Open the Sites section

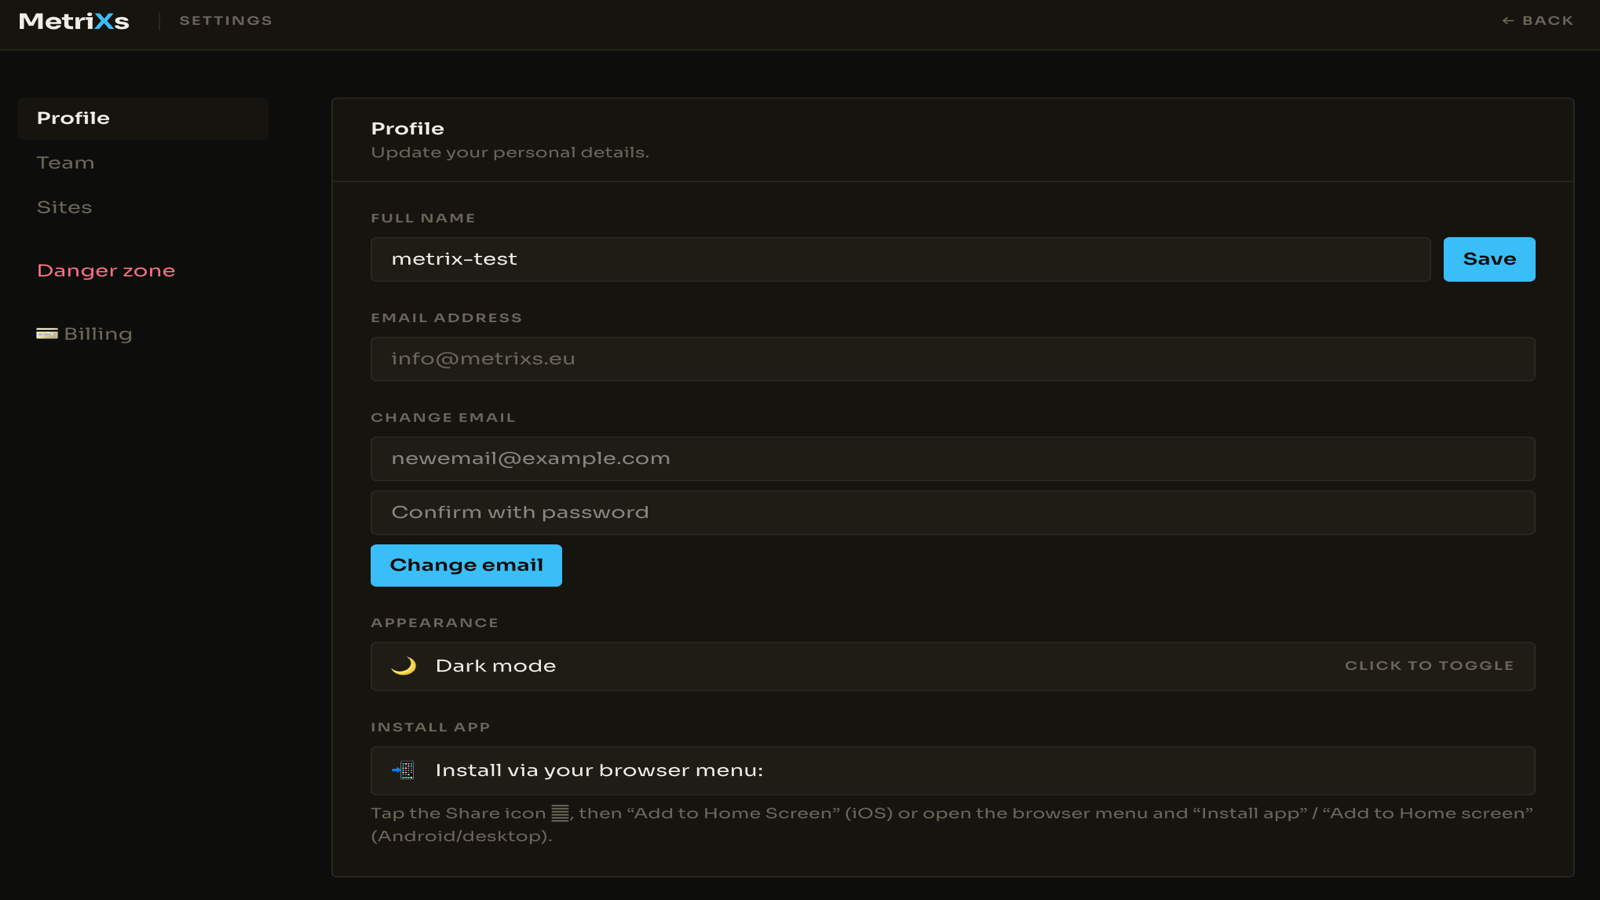coord(64,207)
